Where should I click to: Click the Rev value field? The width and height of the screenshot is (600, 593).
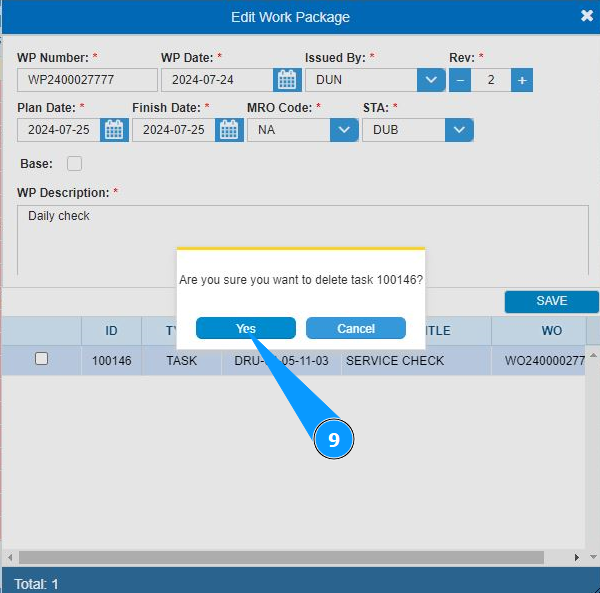click(x=491, y=80)
